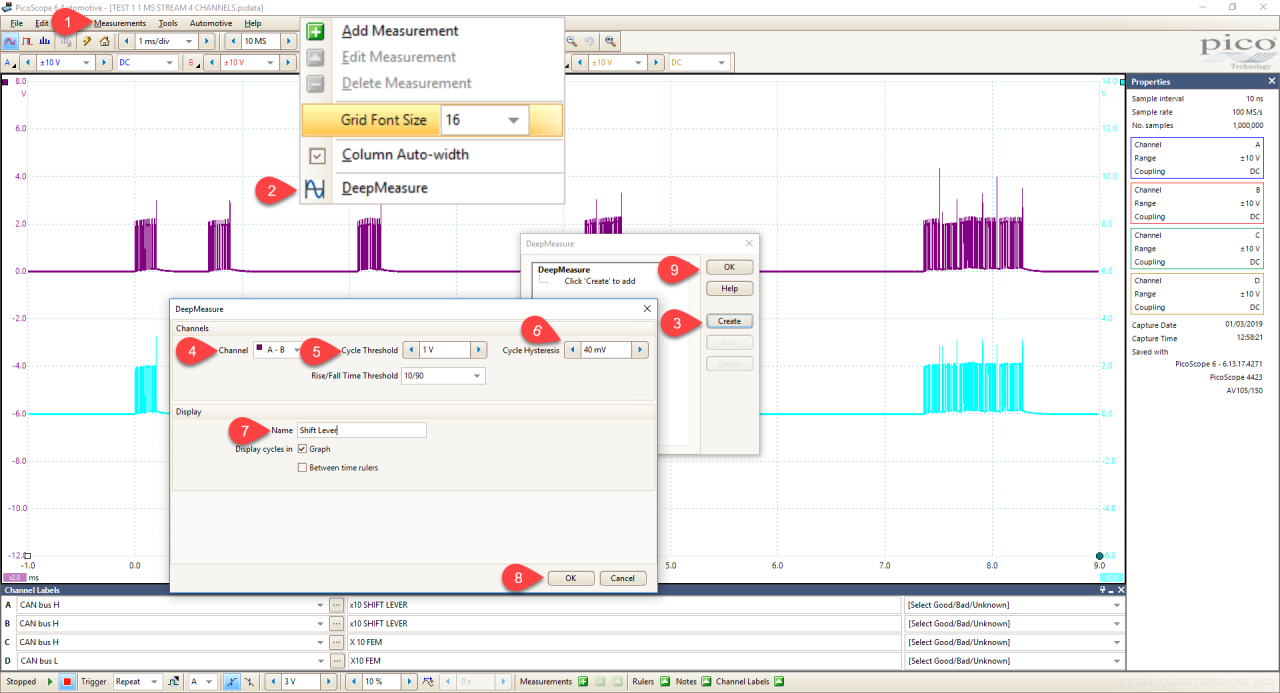The width and height of the screenshot is (1280, 693).
Task: Click green Add Measurement plus icon in menu
Action: point(316,31)
